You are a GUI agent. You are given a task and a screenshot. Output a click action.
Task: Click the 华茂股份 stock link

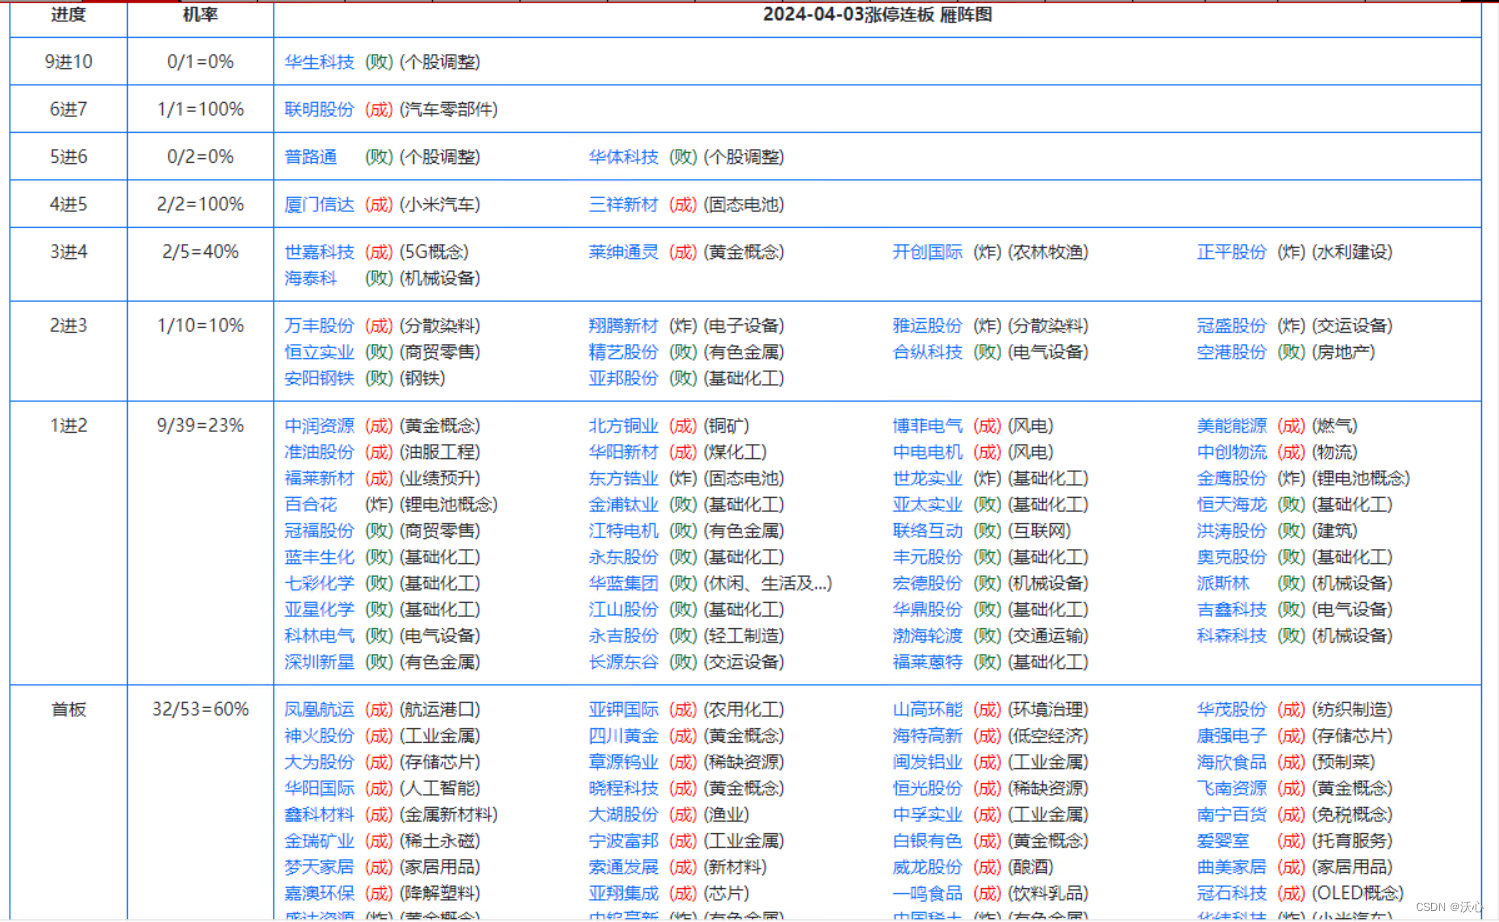pyautogui.click(x=1231, y=710)
